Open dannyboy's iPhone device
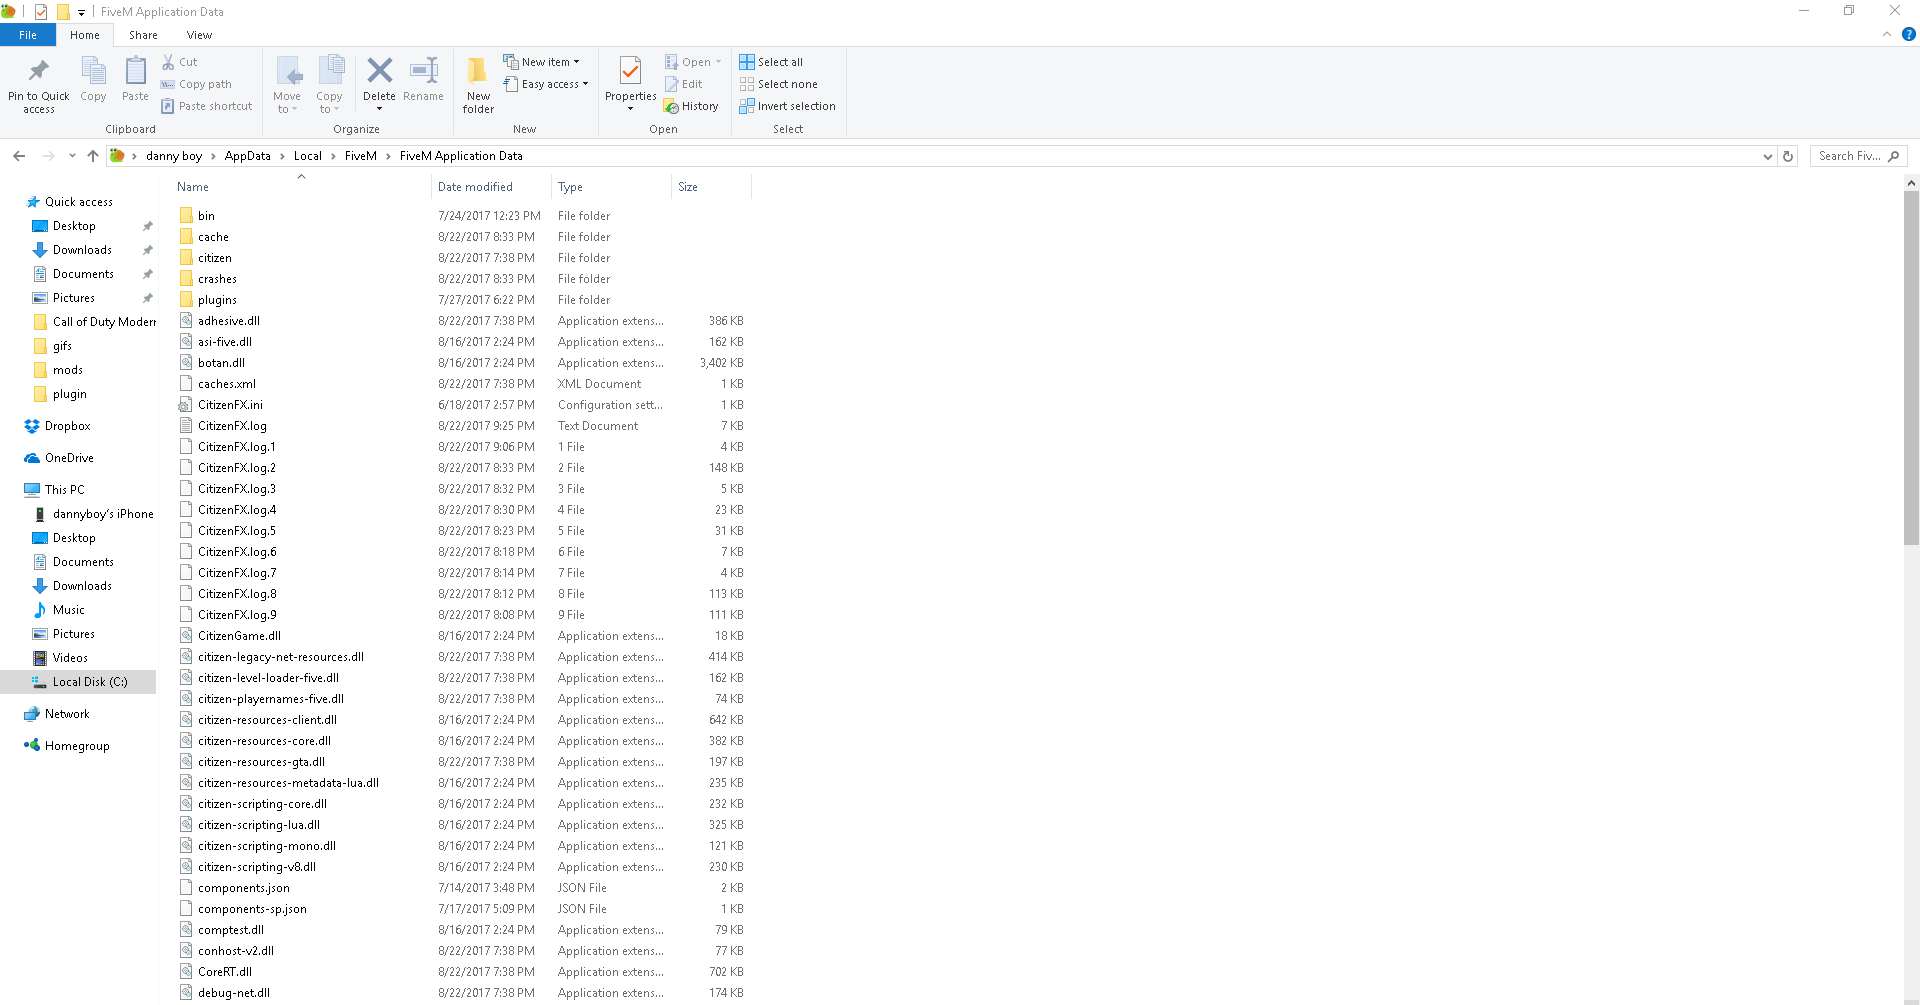 tap(103, 514)
